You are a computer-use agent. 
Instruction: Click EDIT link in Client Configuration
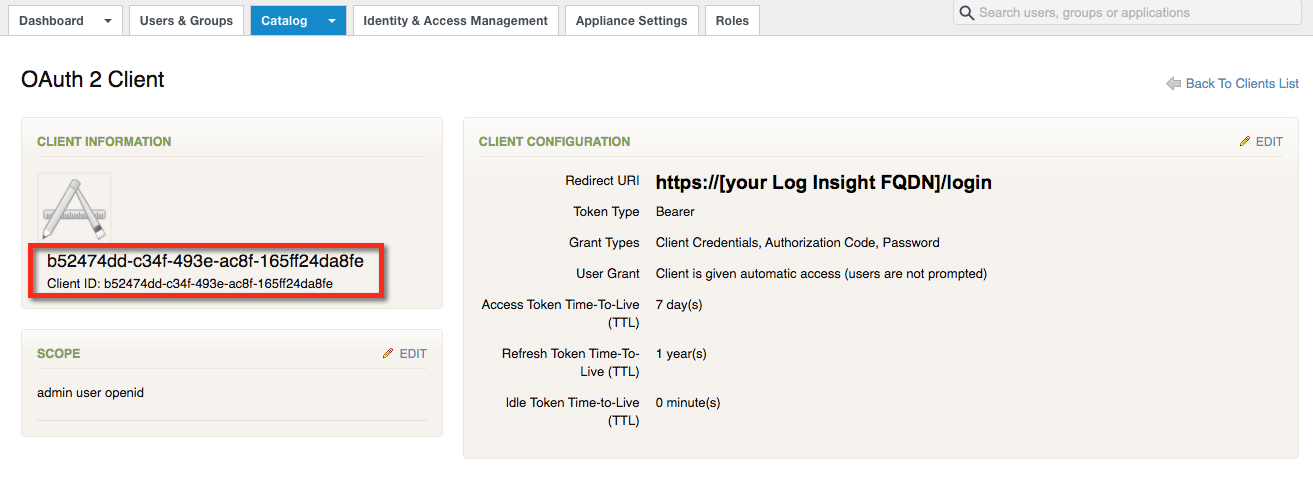tap(1269, 142)
